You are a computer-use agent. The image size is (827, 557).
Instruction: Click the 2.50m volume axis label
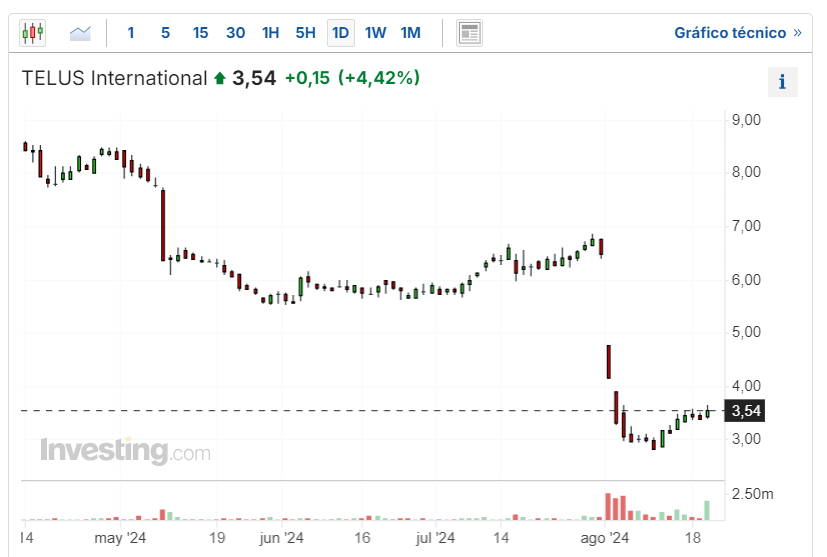(753, 494)
